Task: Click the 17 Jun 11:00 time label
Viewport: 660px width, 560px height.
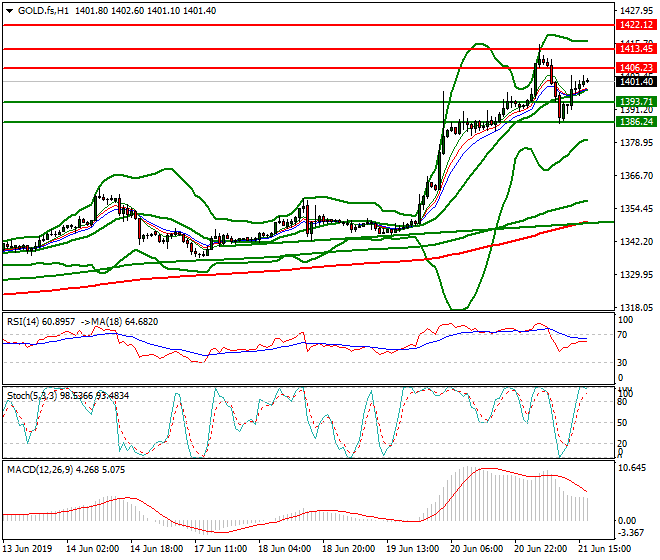Action: coord(221,549)
